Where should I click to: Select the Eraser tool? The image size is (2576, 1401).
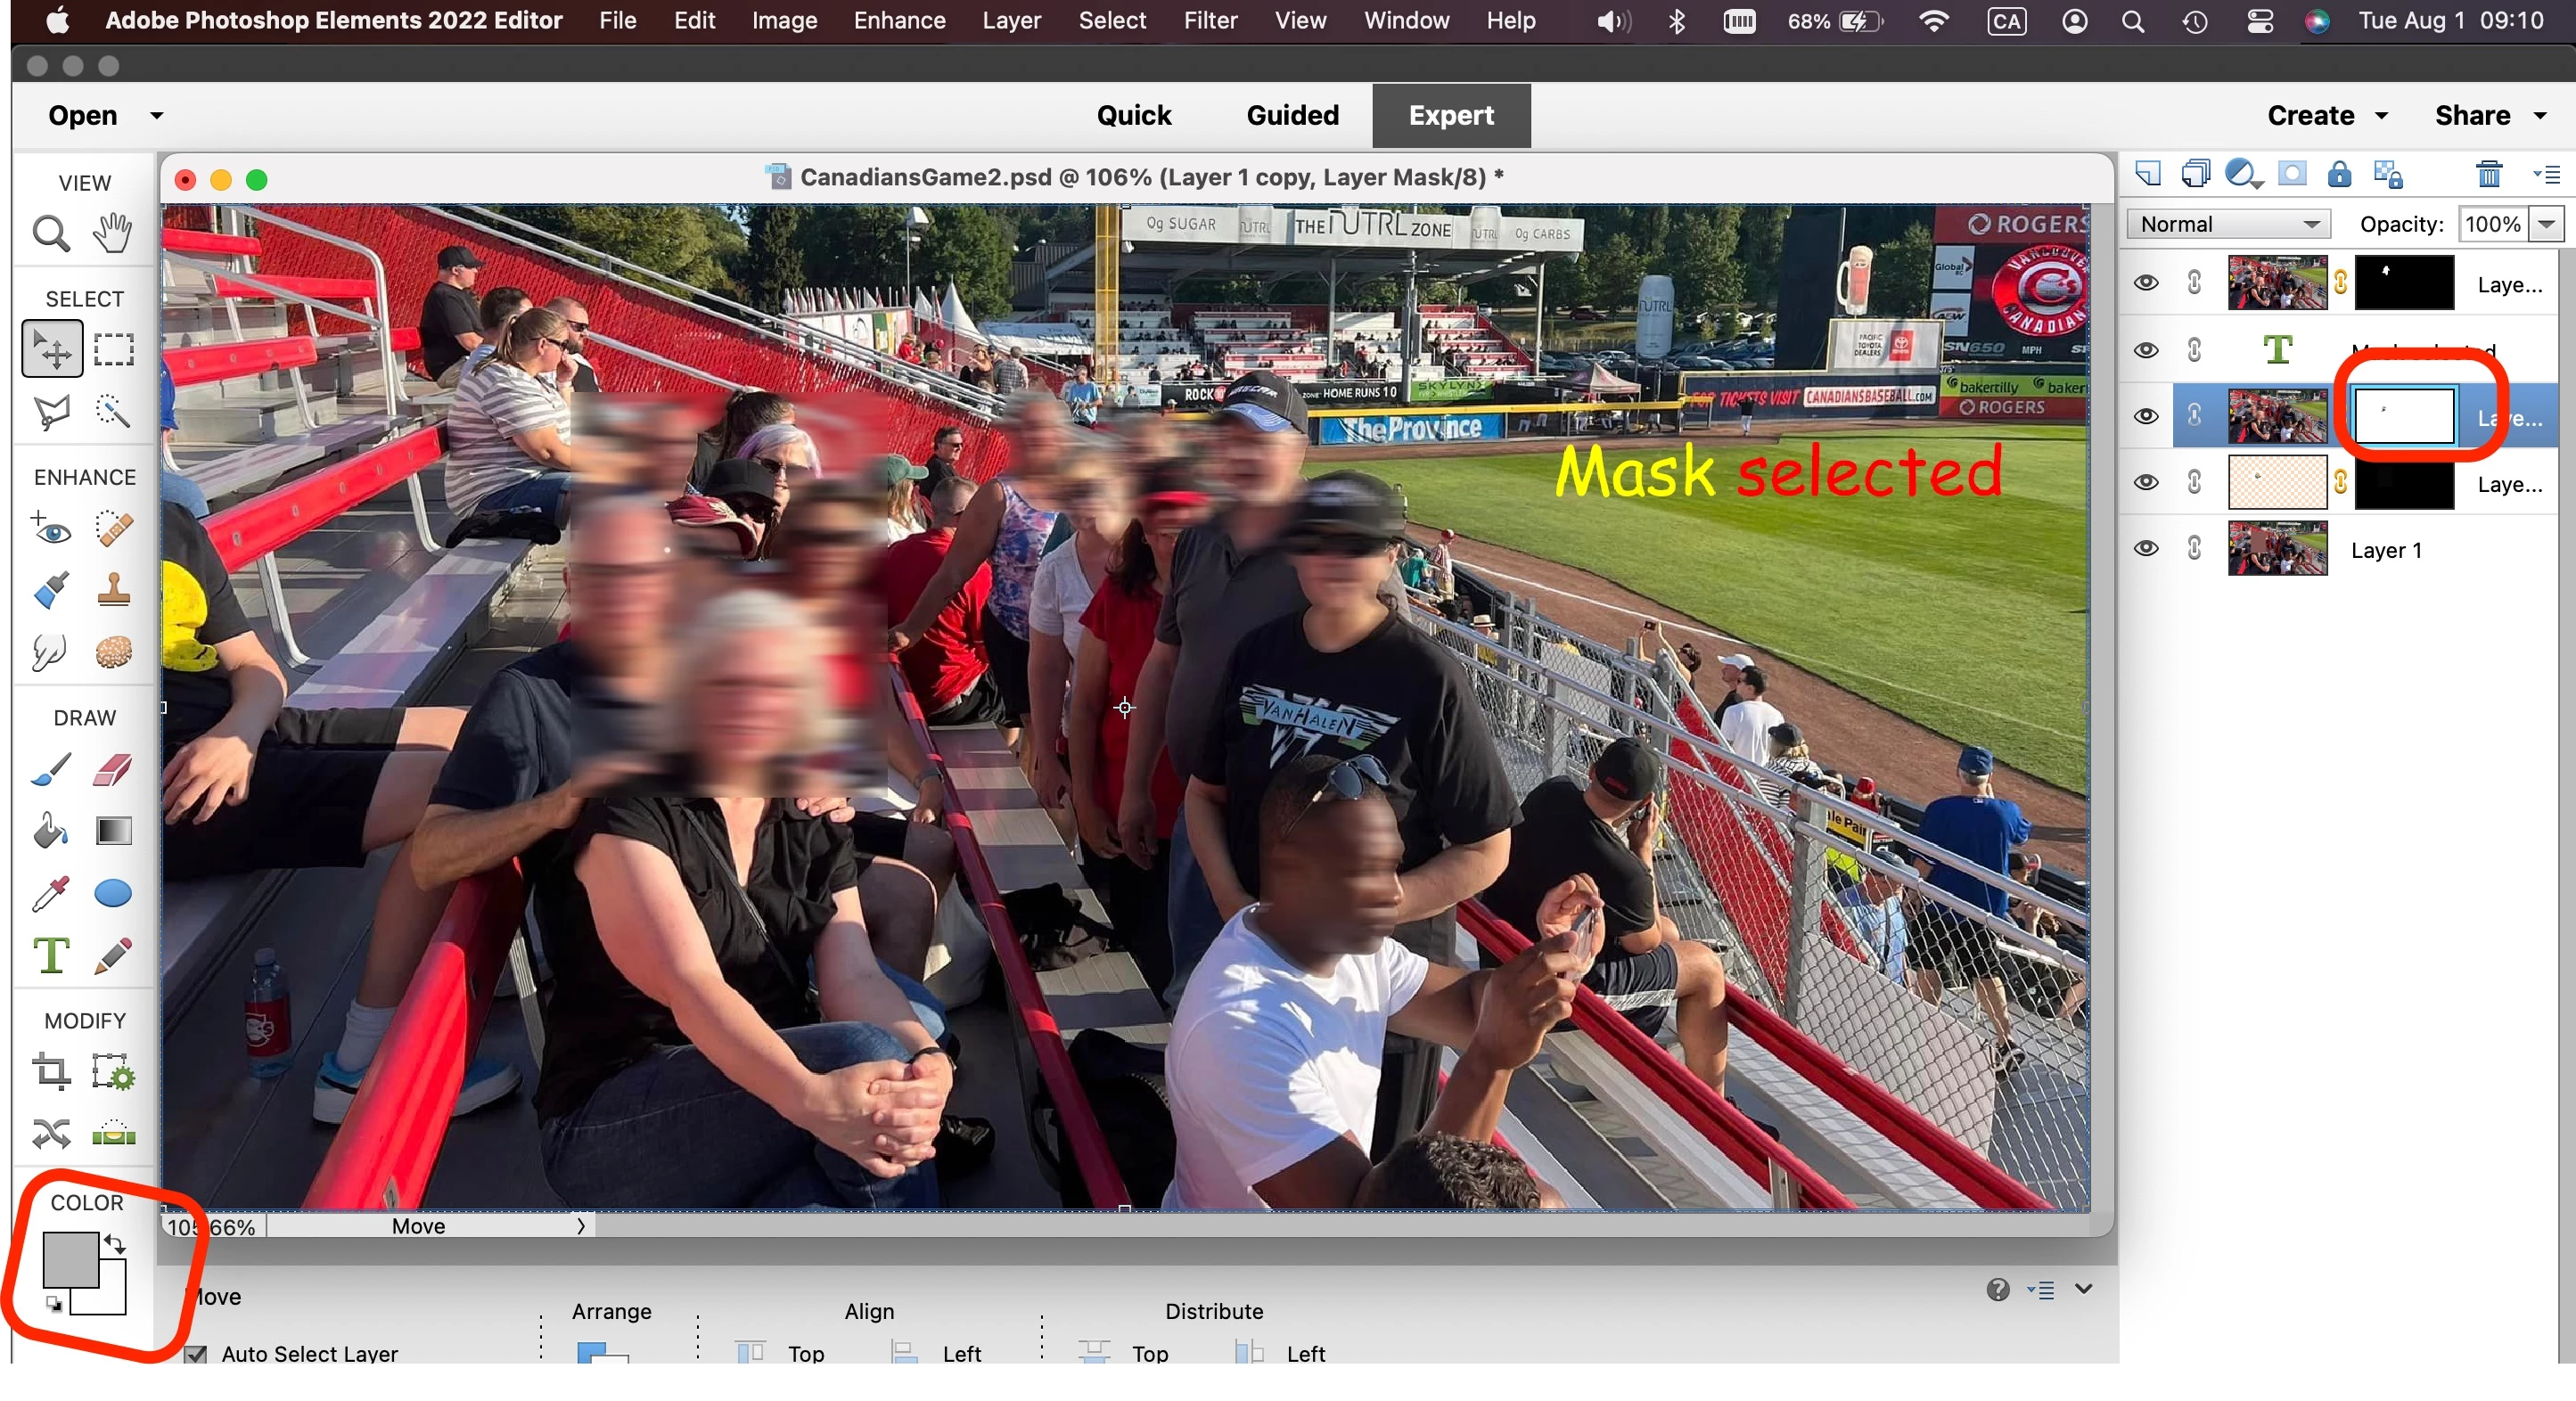coord(113,770)
